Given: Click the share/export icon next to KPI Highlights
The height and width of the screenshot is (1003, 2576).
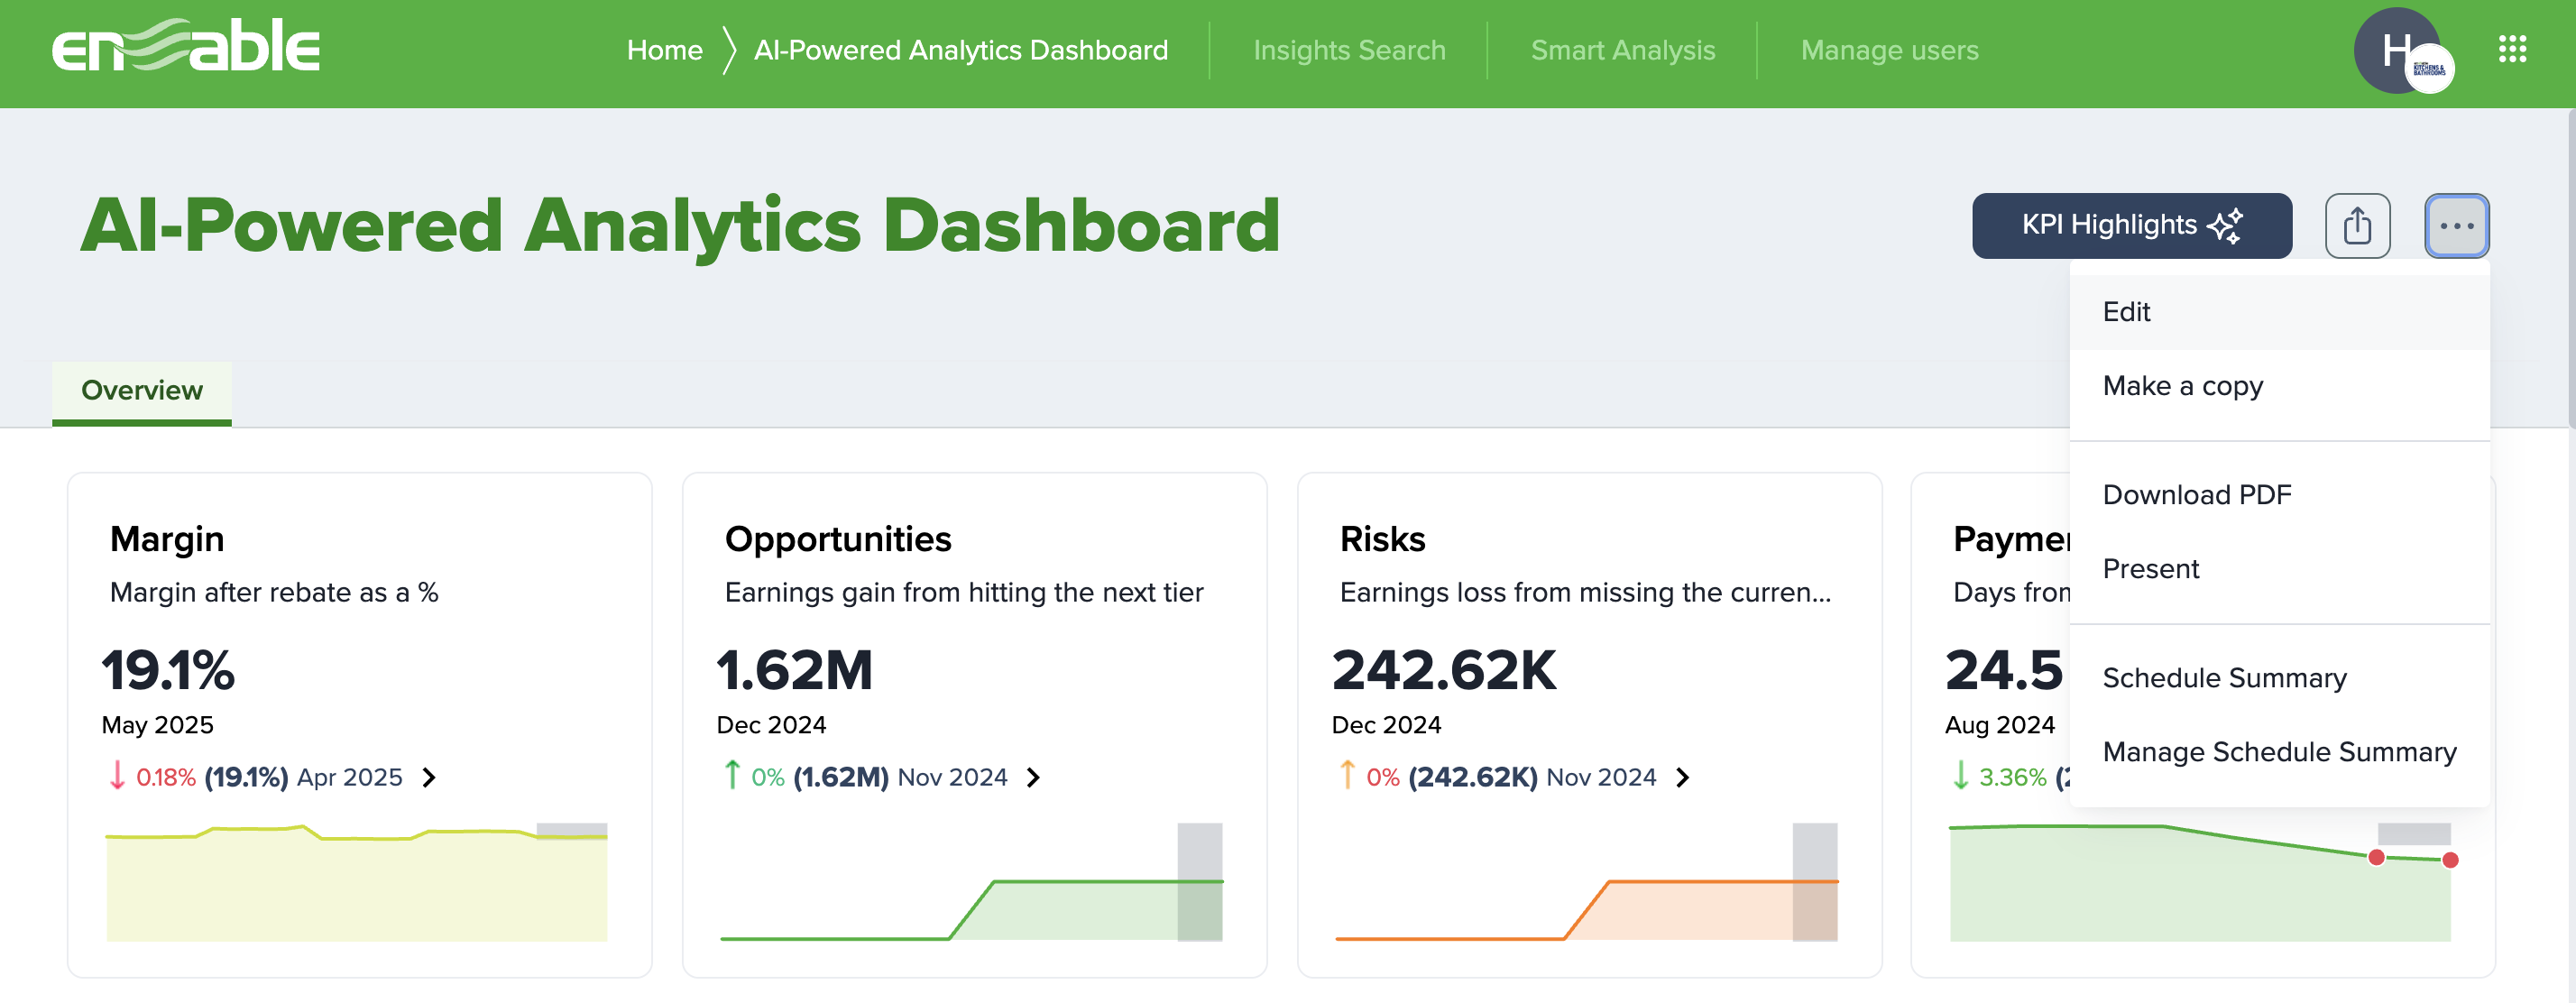Looking at the screenshot, I should point(2358,225).
